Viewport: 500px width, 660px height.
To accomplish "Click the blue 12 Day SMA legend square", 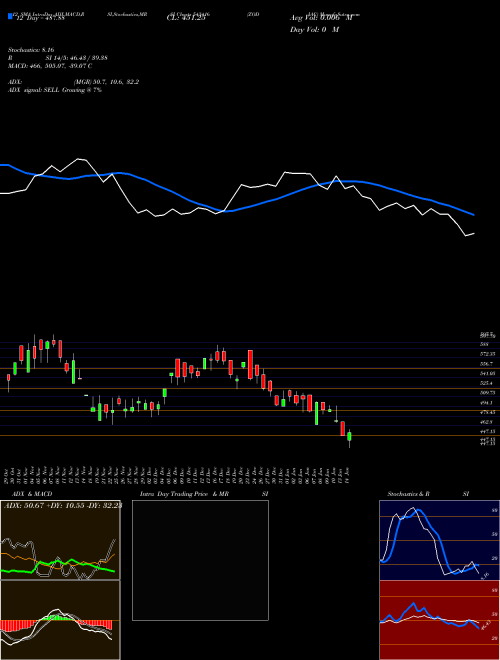I will click(11, 16).
